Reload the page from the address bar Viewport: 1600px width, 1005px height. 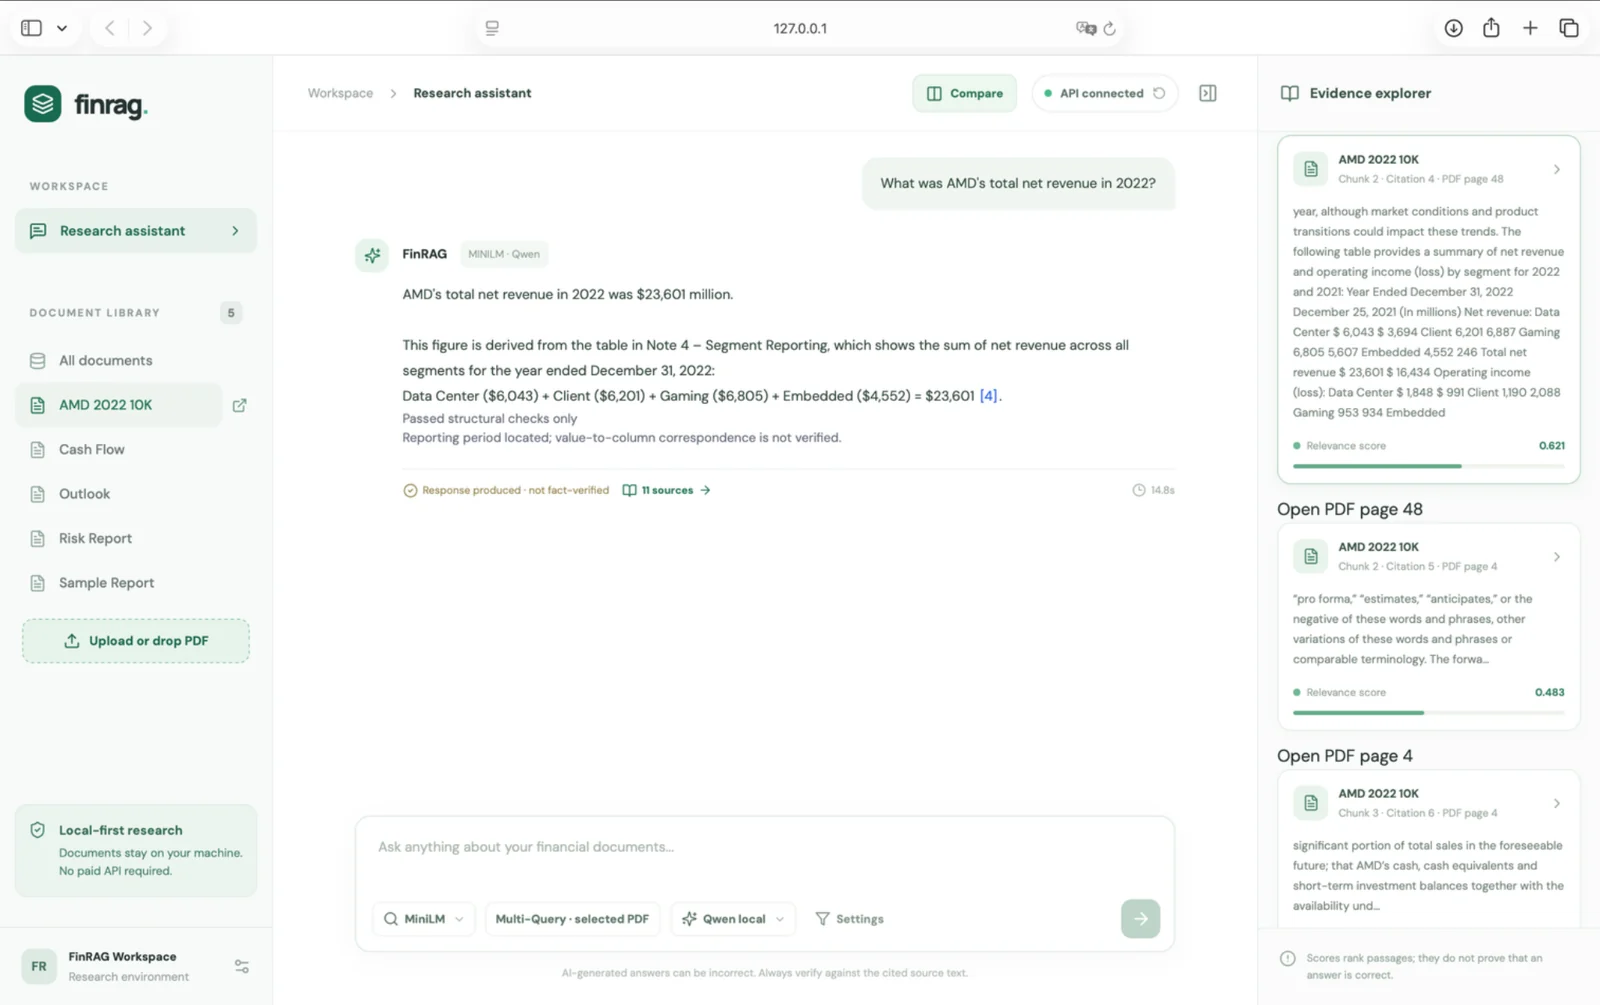pyautogui.click(x=1110, y=28)
